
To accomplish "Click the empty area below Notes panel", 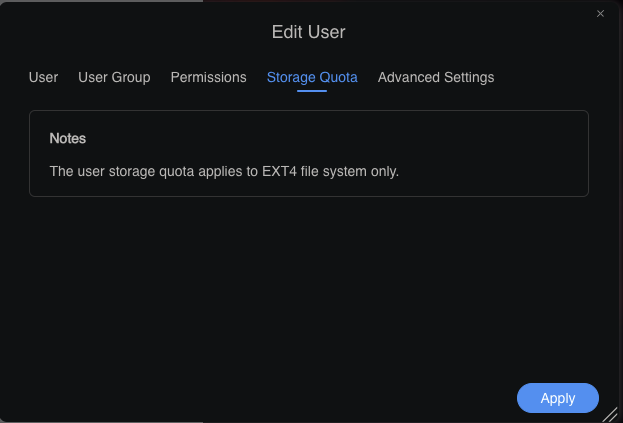I will 309,280.
